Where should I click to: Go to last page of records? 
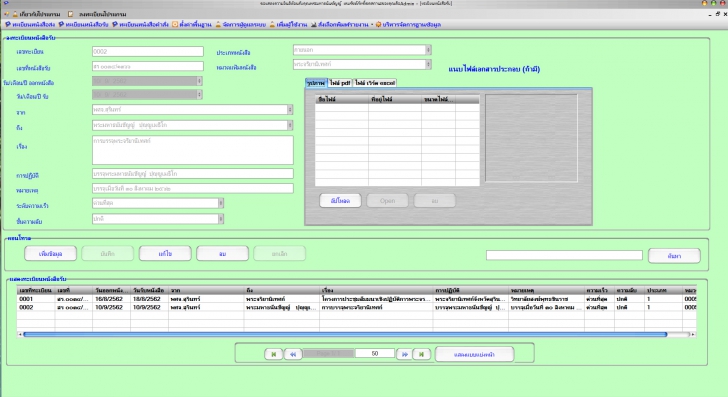pyautogui.click(x=422, y=354)
